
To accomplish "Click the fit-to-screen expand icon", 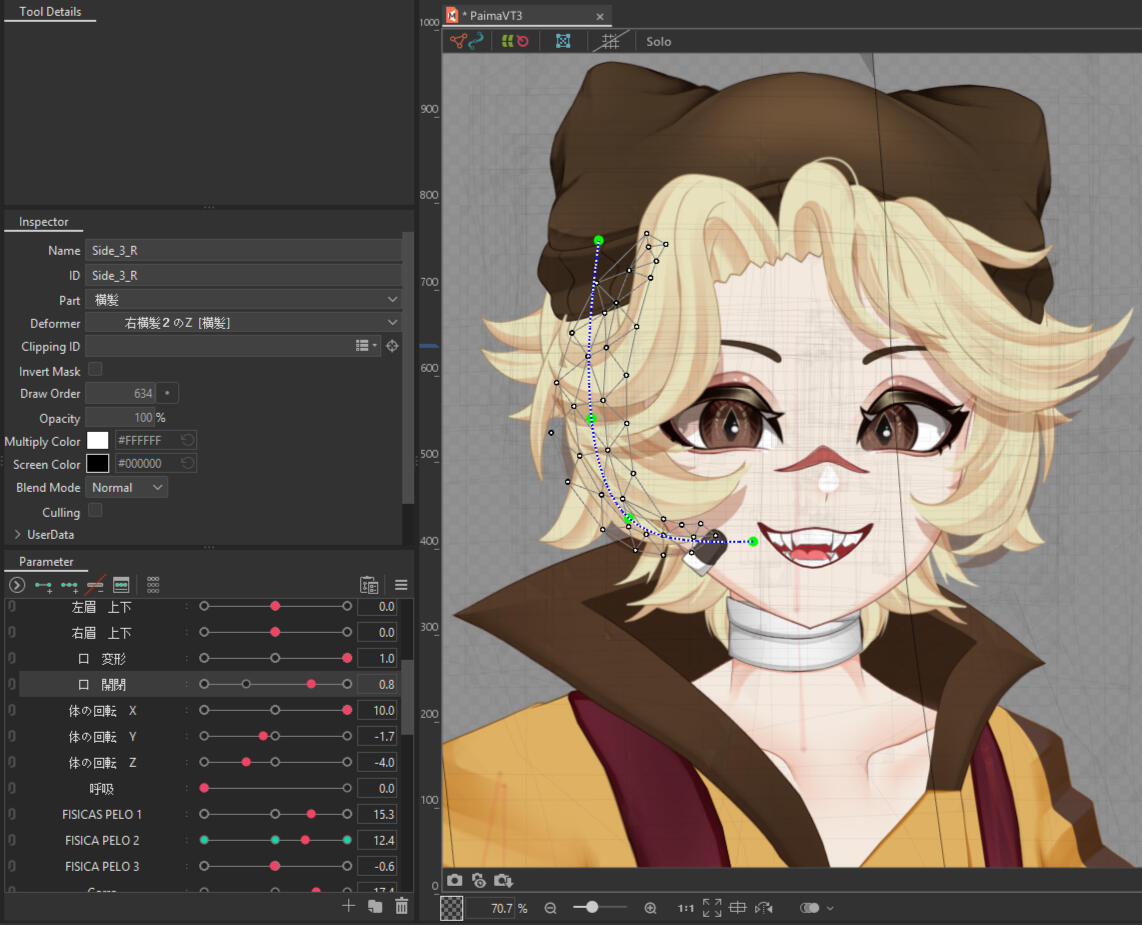I will 712,908.
